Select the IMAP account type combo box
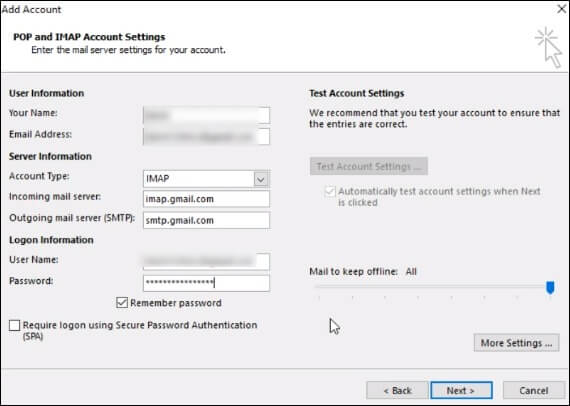The width and height of the screenshot is (570, 406). (206, 179)
